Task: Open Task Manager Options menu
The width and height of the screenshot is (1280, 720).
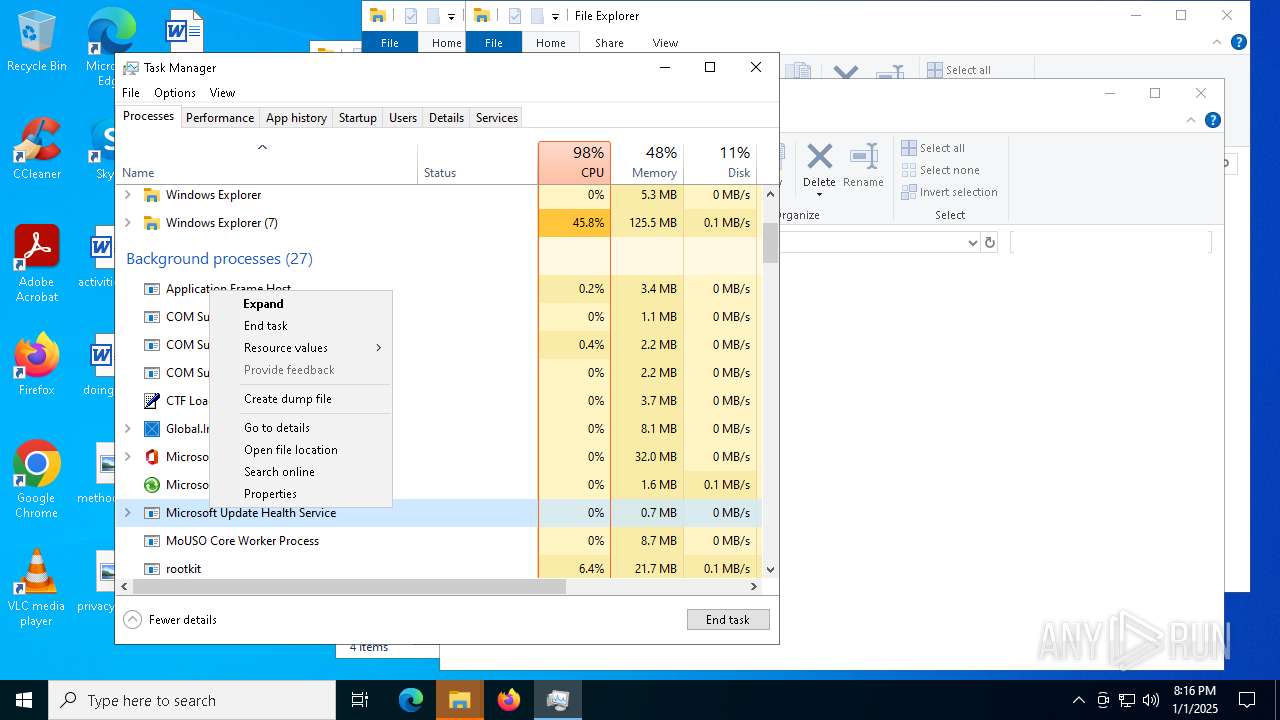Action: click(x=175, y=93)
